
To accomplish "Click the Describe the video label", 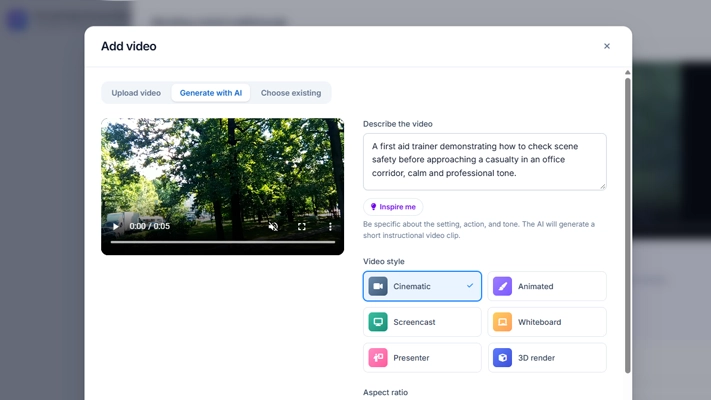I will [398, 124].
